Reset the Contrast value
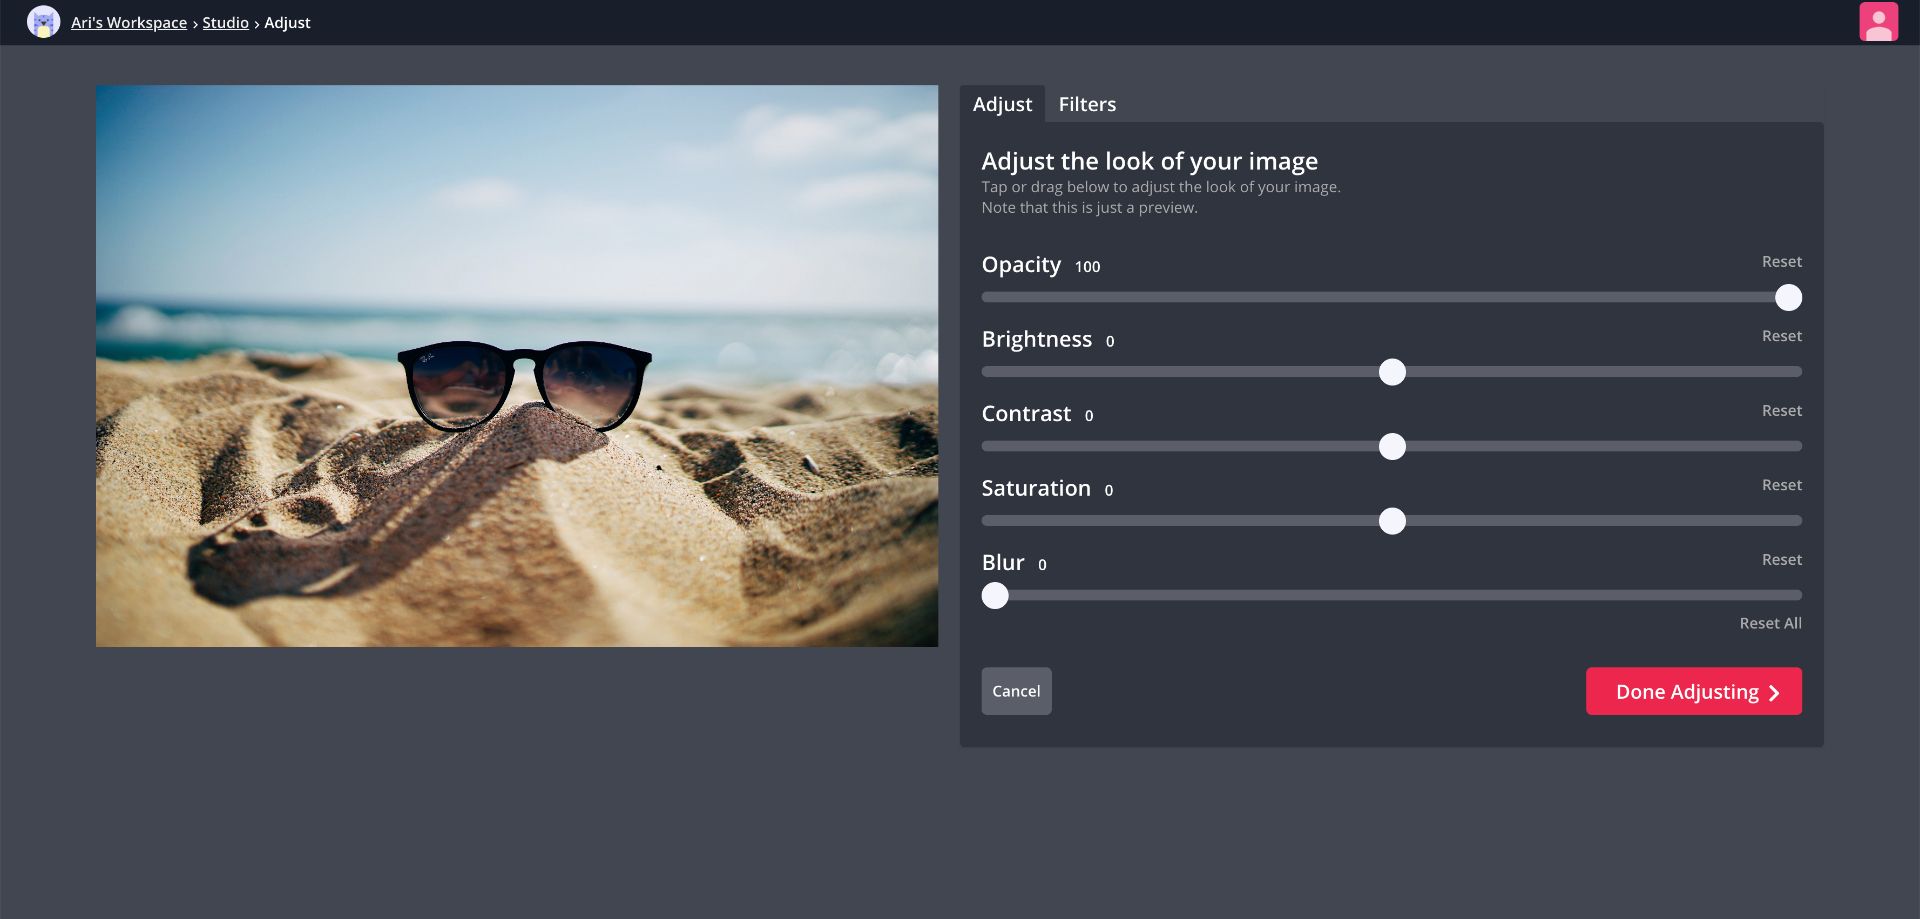Viewport: 1920px width, 919px height. pyautogui.click(x=1783, y=410)
